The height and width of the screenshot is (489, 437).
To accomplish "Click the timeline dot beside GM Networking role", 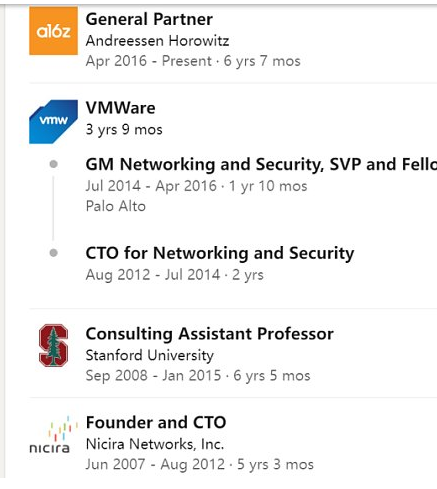I will coord(53,164).
